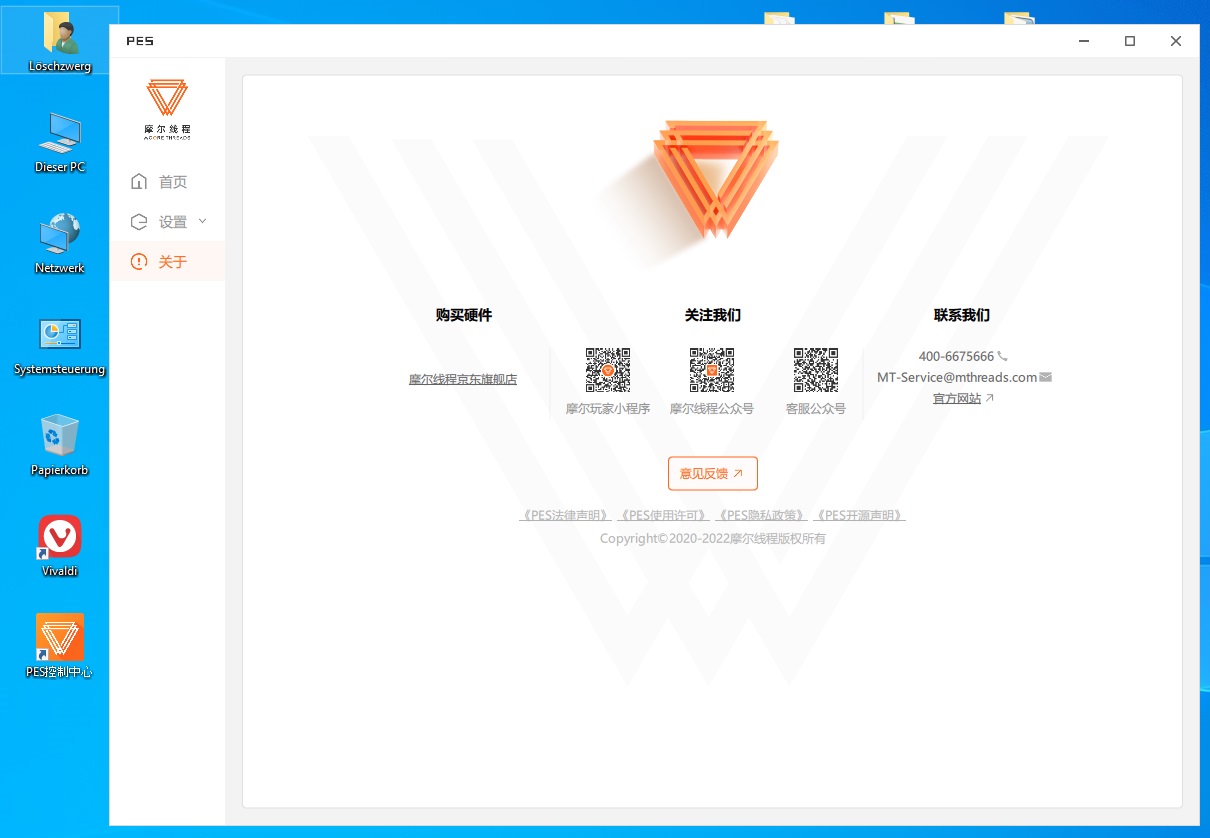Open the 关于 about page
The width and height of the screenshot is (1210, 838).
167,262
